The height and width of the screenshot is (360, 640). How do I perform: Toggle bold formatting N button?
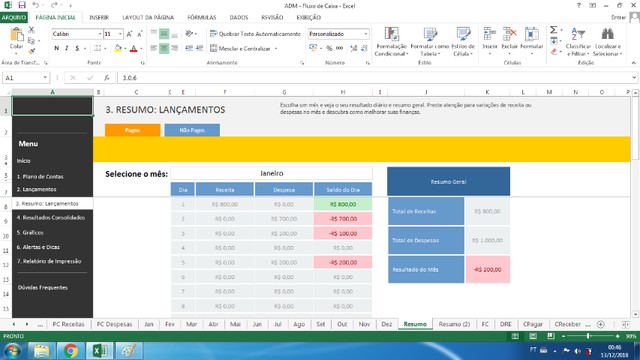57,48
